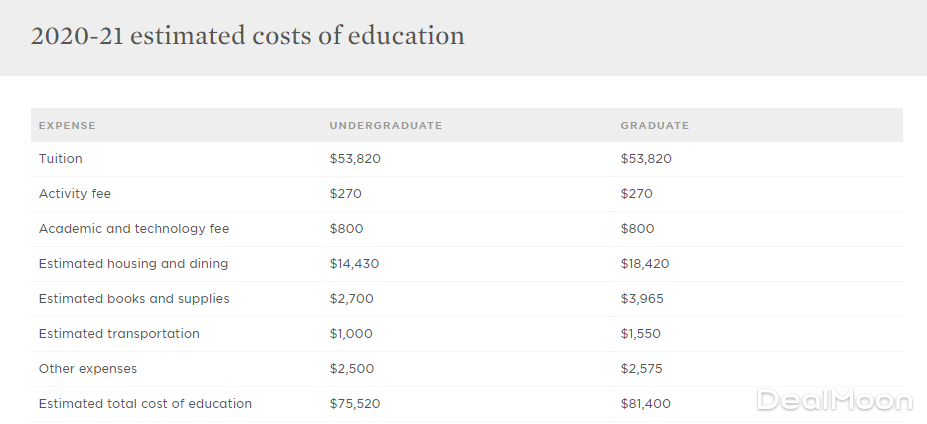Click undergraduate total $75,520
Image resolution: width=927 pixels, height=424 pixels.
click(354, 404)
